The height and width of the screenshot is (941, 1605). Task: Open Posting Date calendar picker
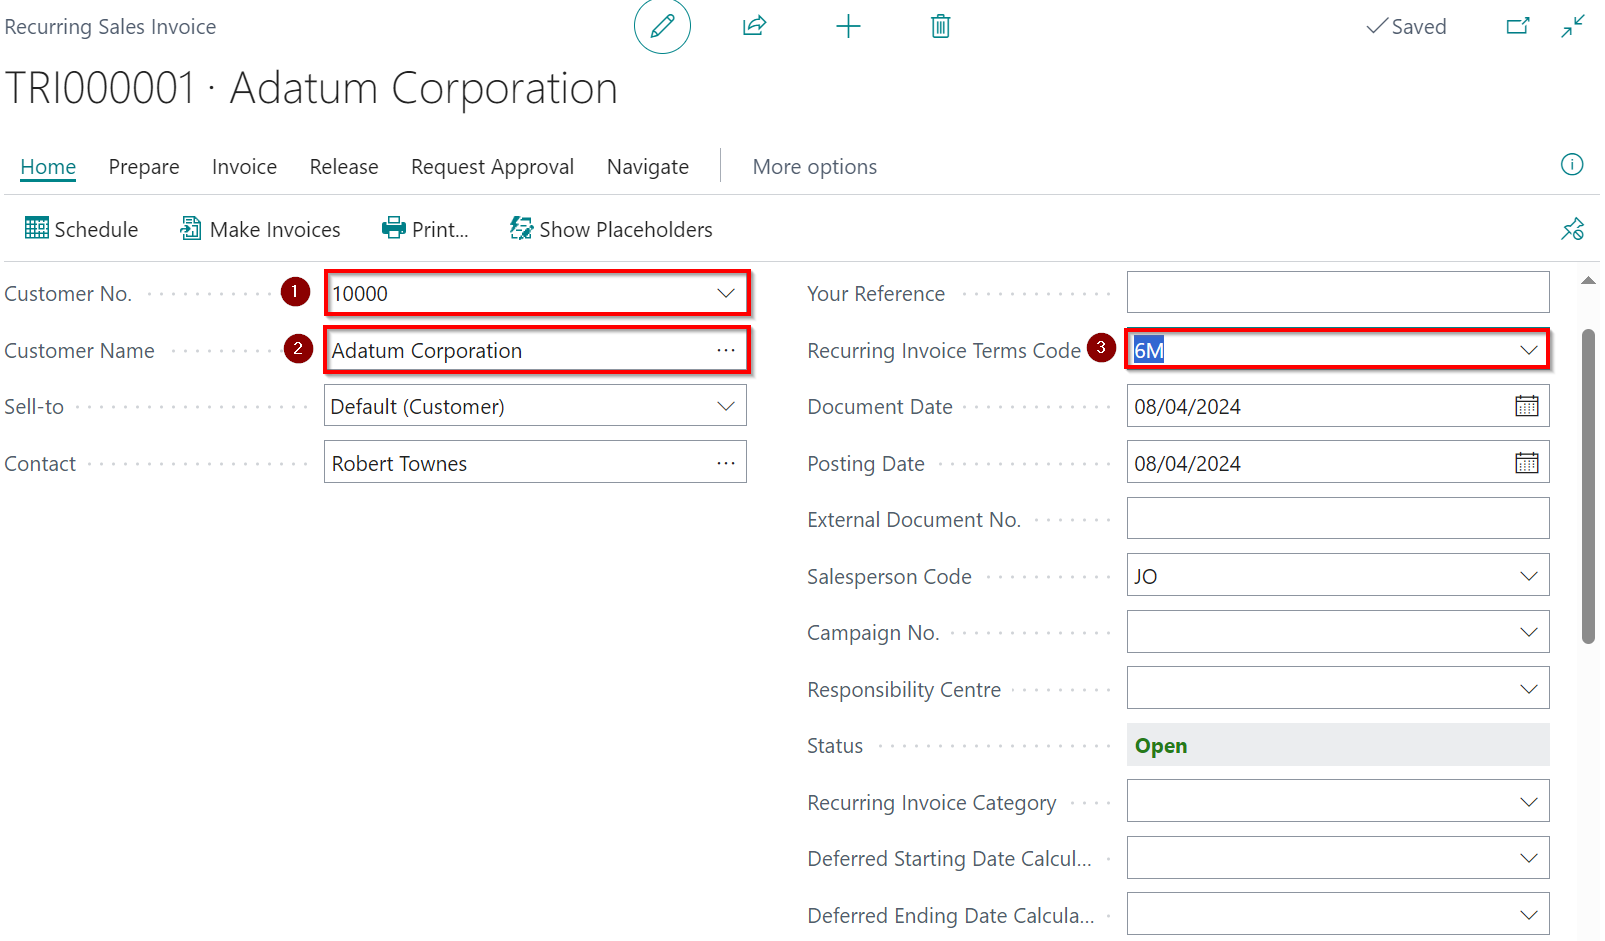coord(1526,463)
